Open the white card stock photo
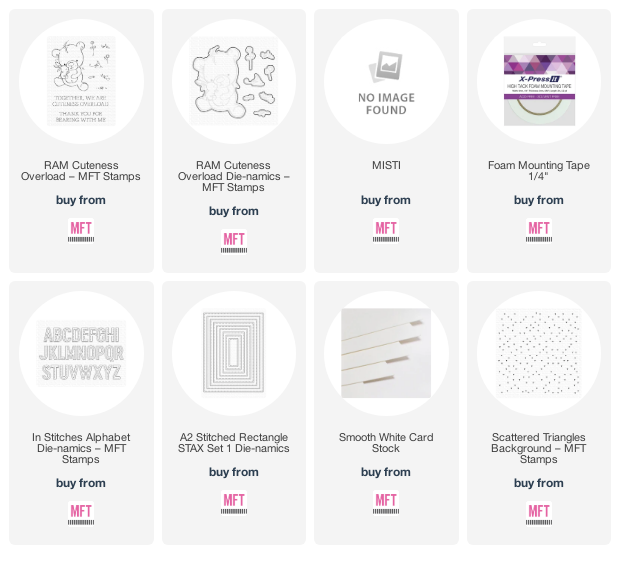This screenshot has width=620, height=565. (x=386, y=353)
